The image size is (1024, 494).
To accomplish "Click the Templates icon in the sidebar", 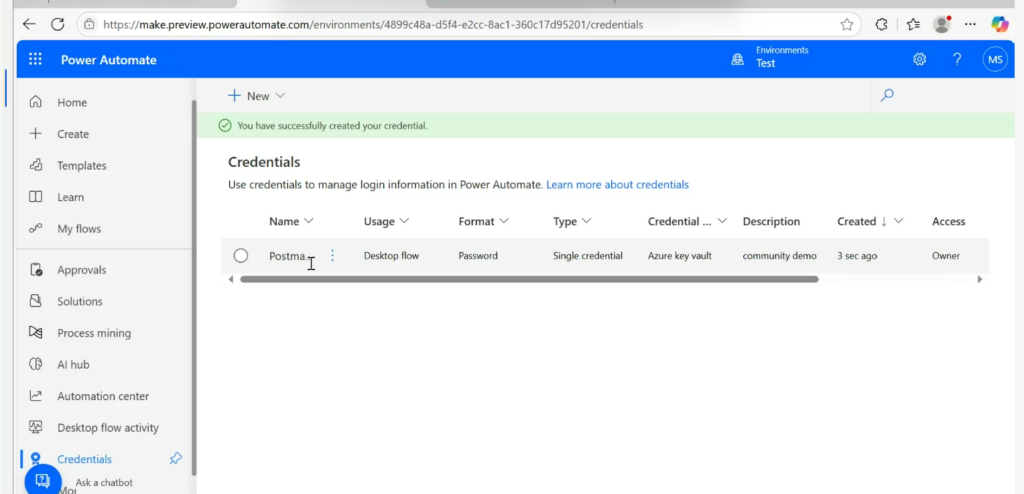I will point(36,165).
